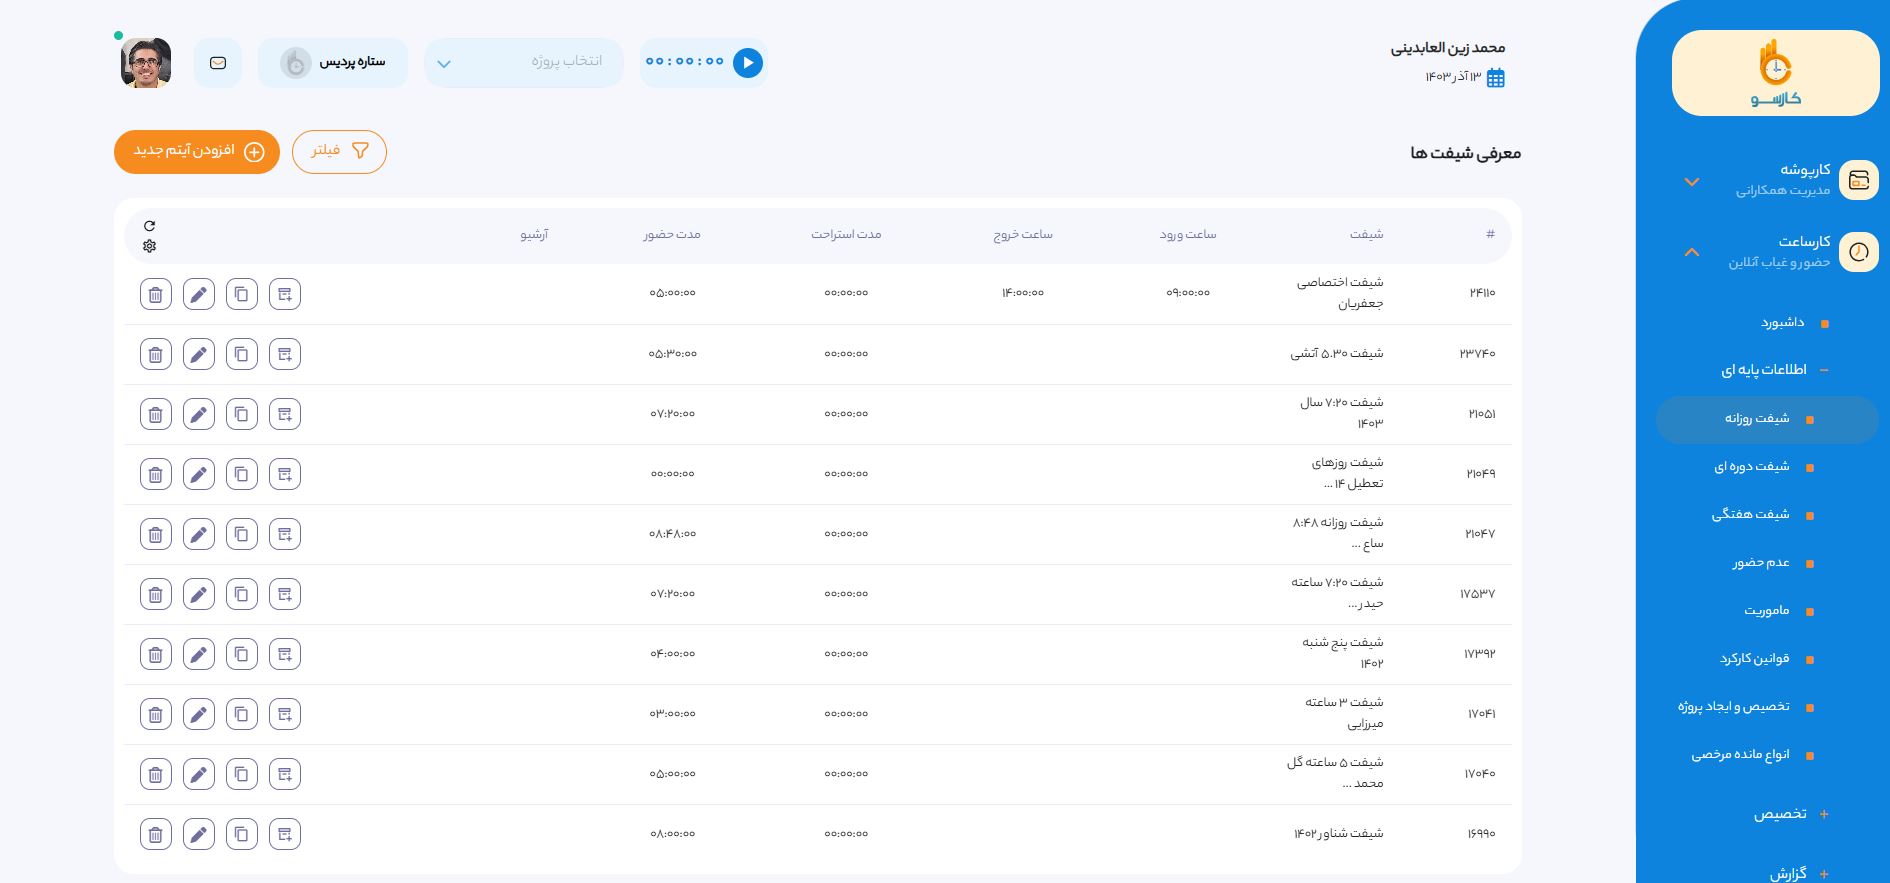Image resolution: width=1890 pixels, height=883 pixels.
Task: Click the refresh icon in table header
Action: coord(150,226)
